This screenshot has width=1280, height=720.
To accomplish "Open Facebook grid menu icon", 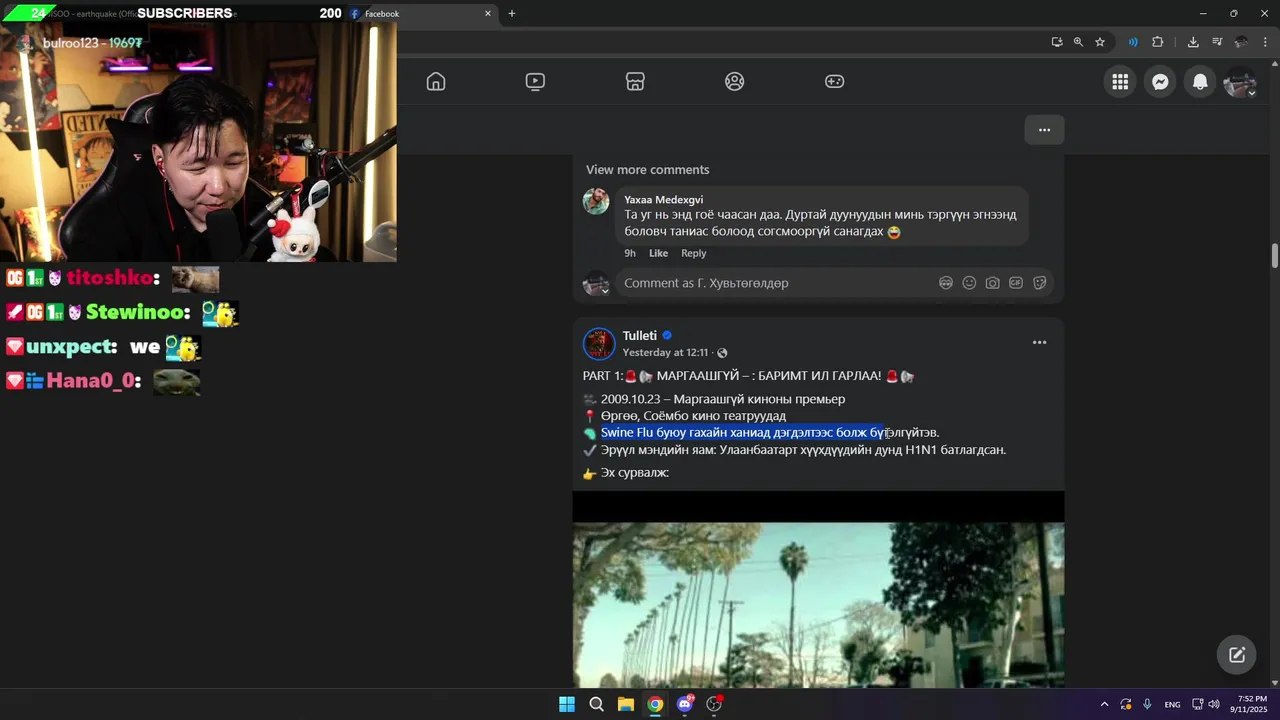I will click(x=1120, y=82).
